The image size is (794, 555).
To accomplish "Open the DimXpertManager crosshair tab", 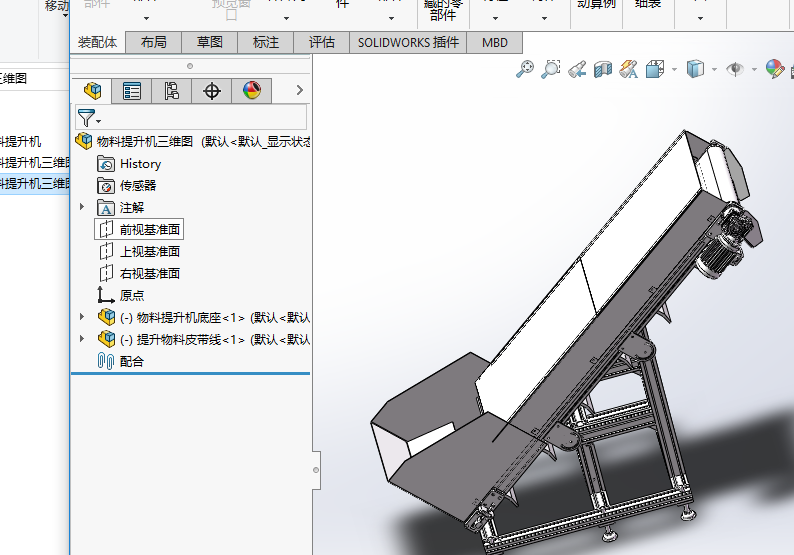I will click(211, 91).
